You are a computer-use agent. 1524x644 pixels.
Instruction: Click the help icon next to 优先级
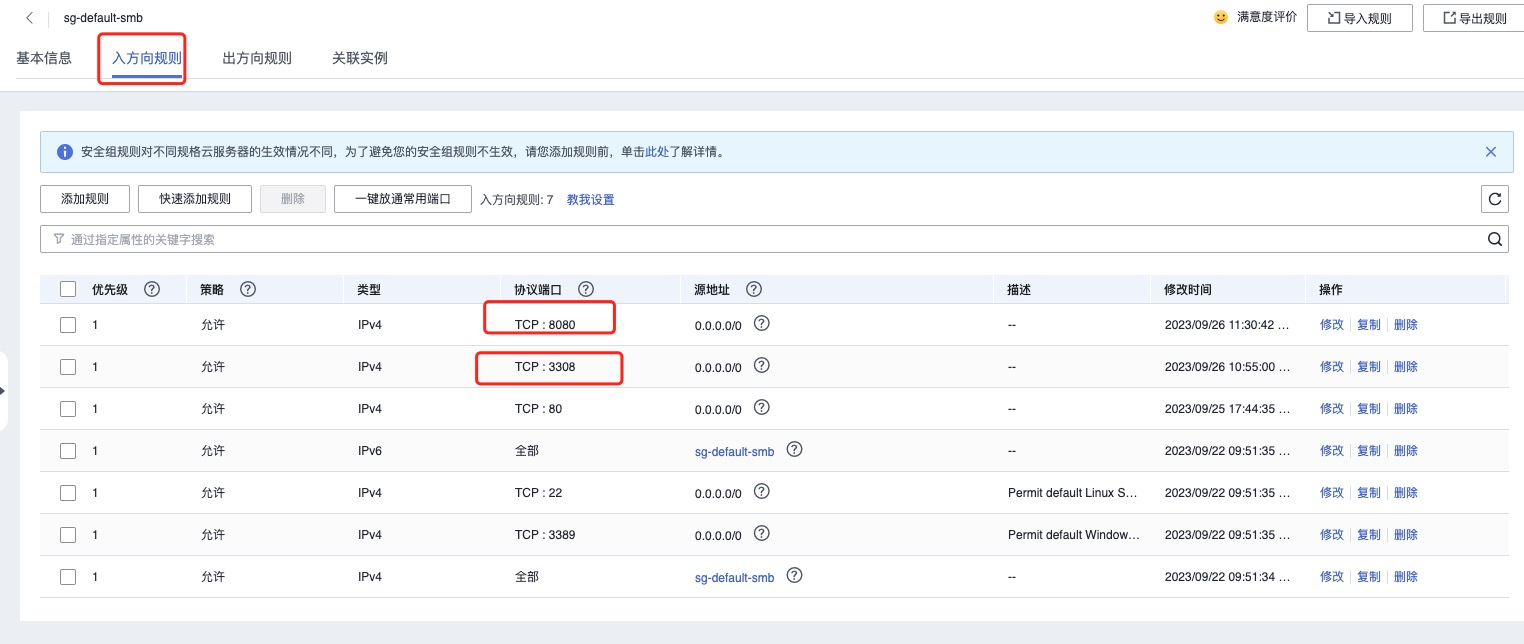click(152, 289)
